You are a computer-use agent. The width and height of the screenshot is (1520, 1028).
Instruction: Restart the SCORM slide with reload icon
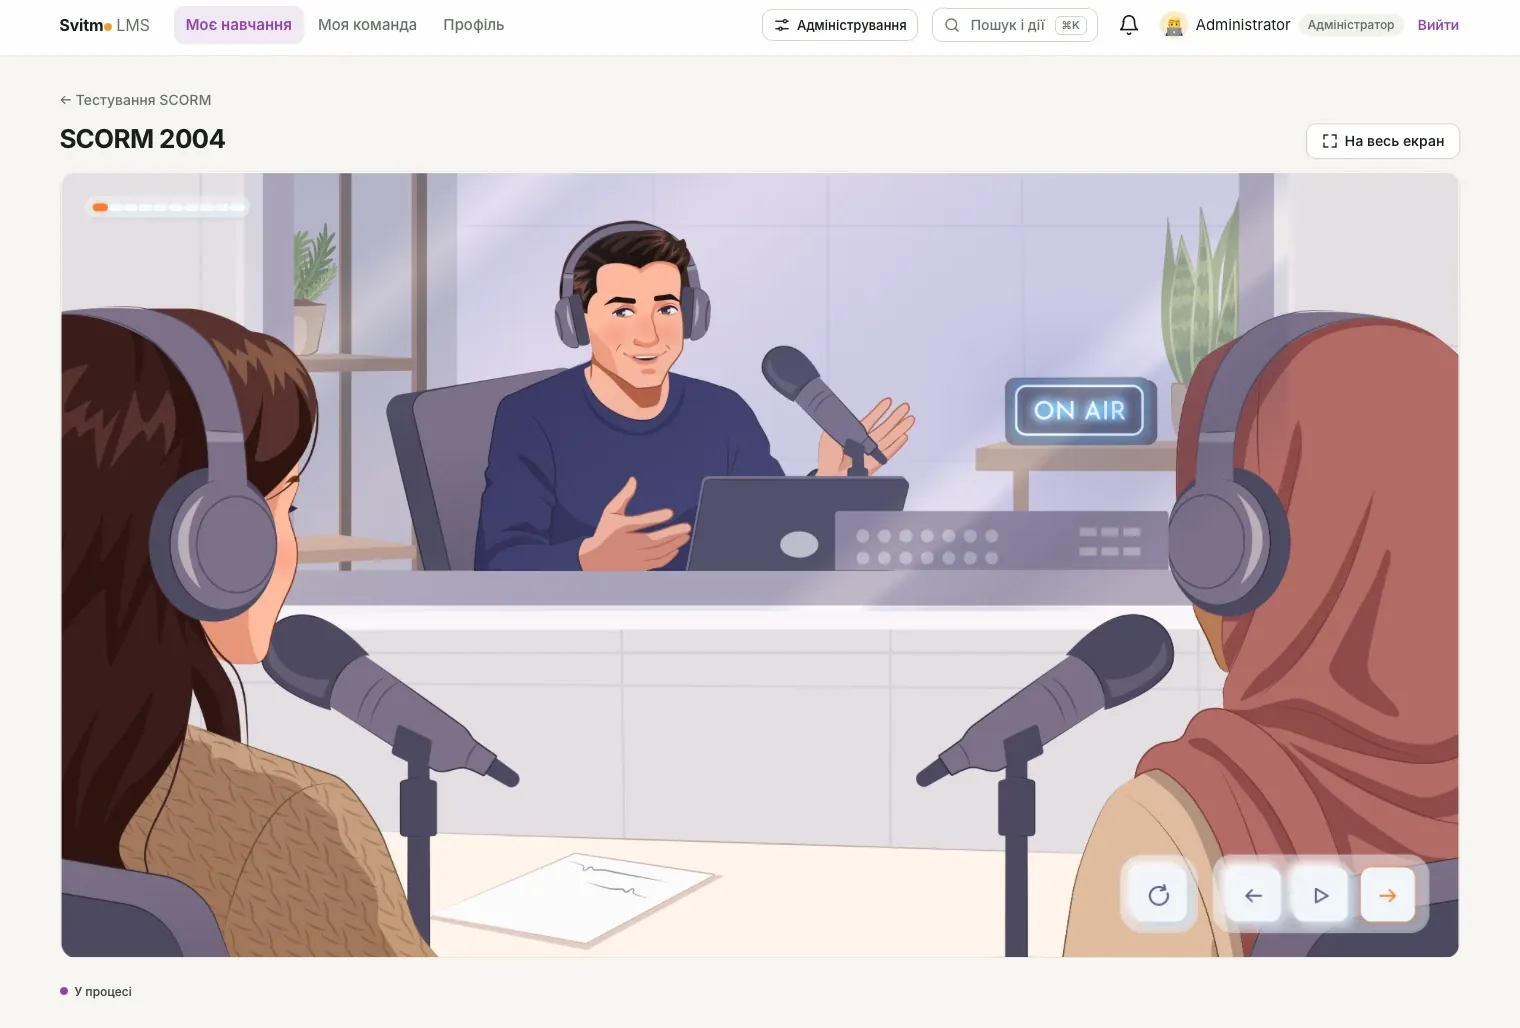click(x=1159, y=895)
